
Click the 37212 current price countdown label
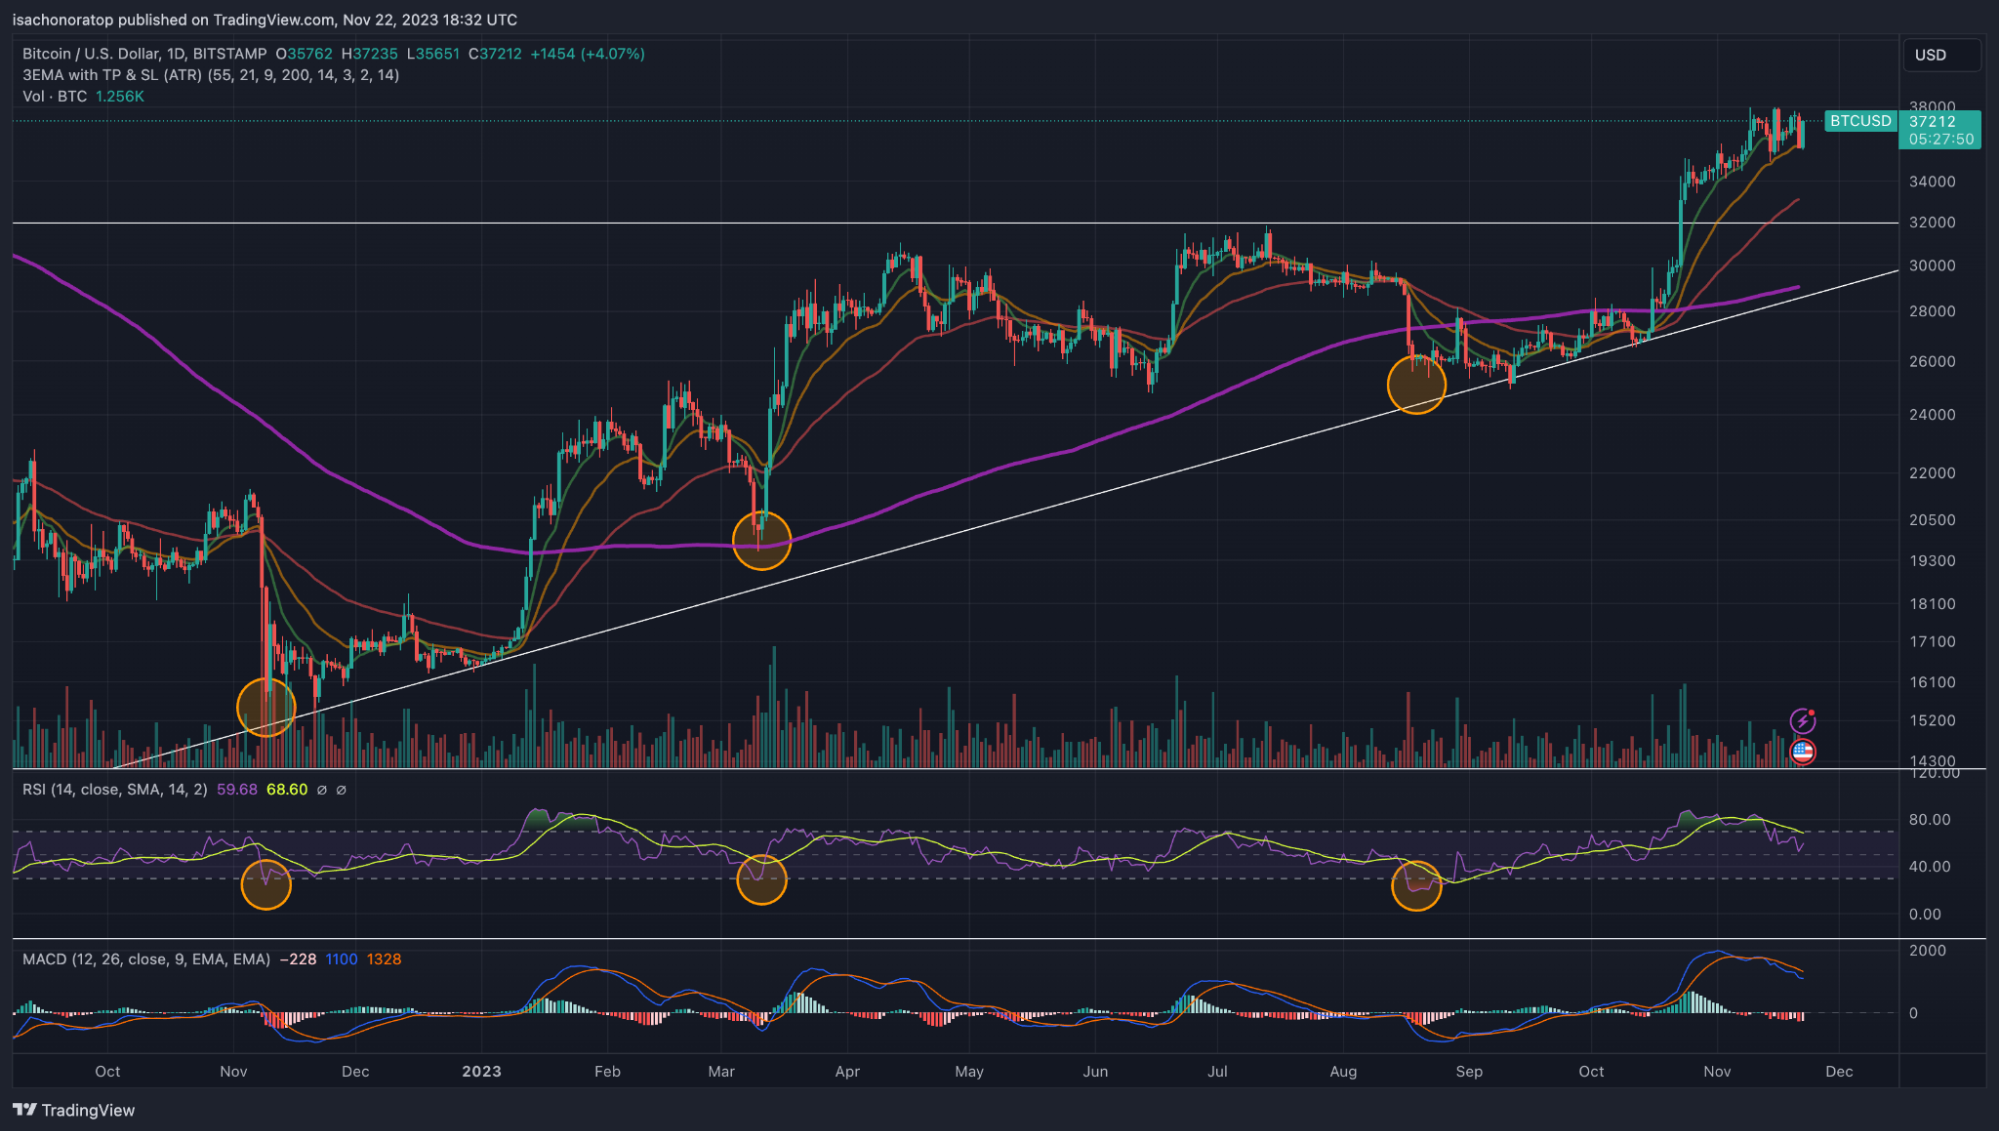point(1940,130)
